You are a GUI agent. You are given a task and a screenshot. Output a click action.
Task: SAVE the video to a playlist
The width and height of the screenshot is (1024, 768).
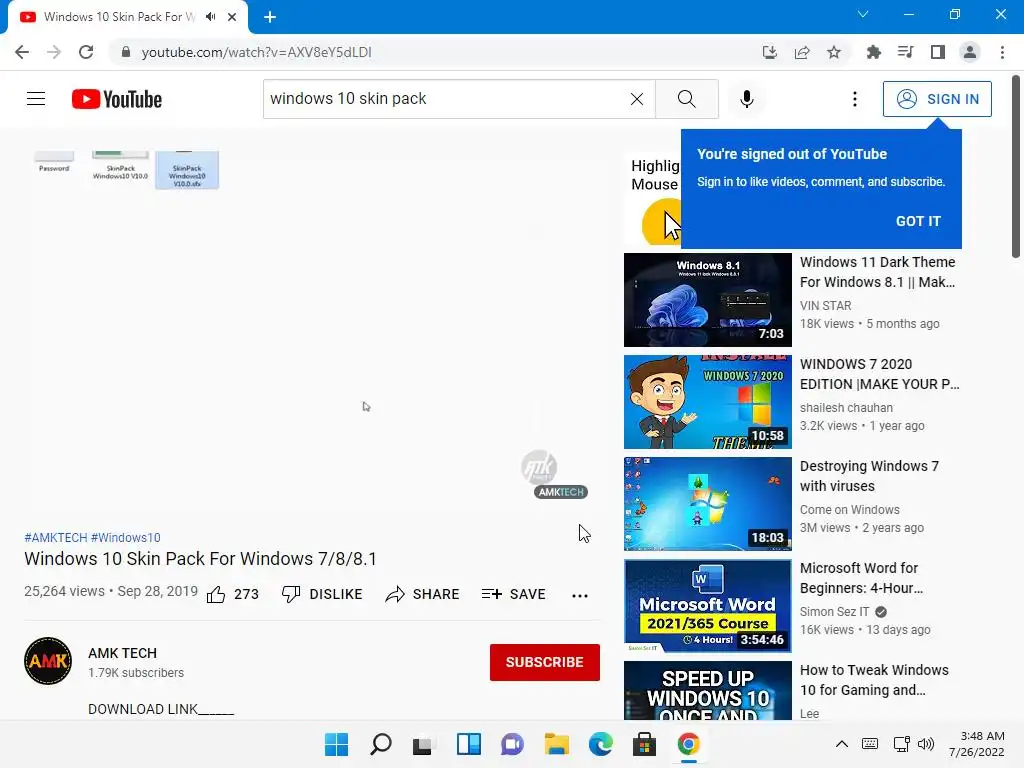click(513, 594)
